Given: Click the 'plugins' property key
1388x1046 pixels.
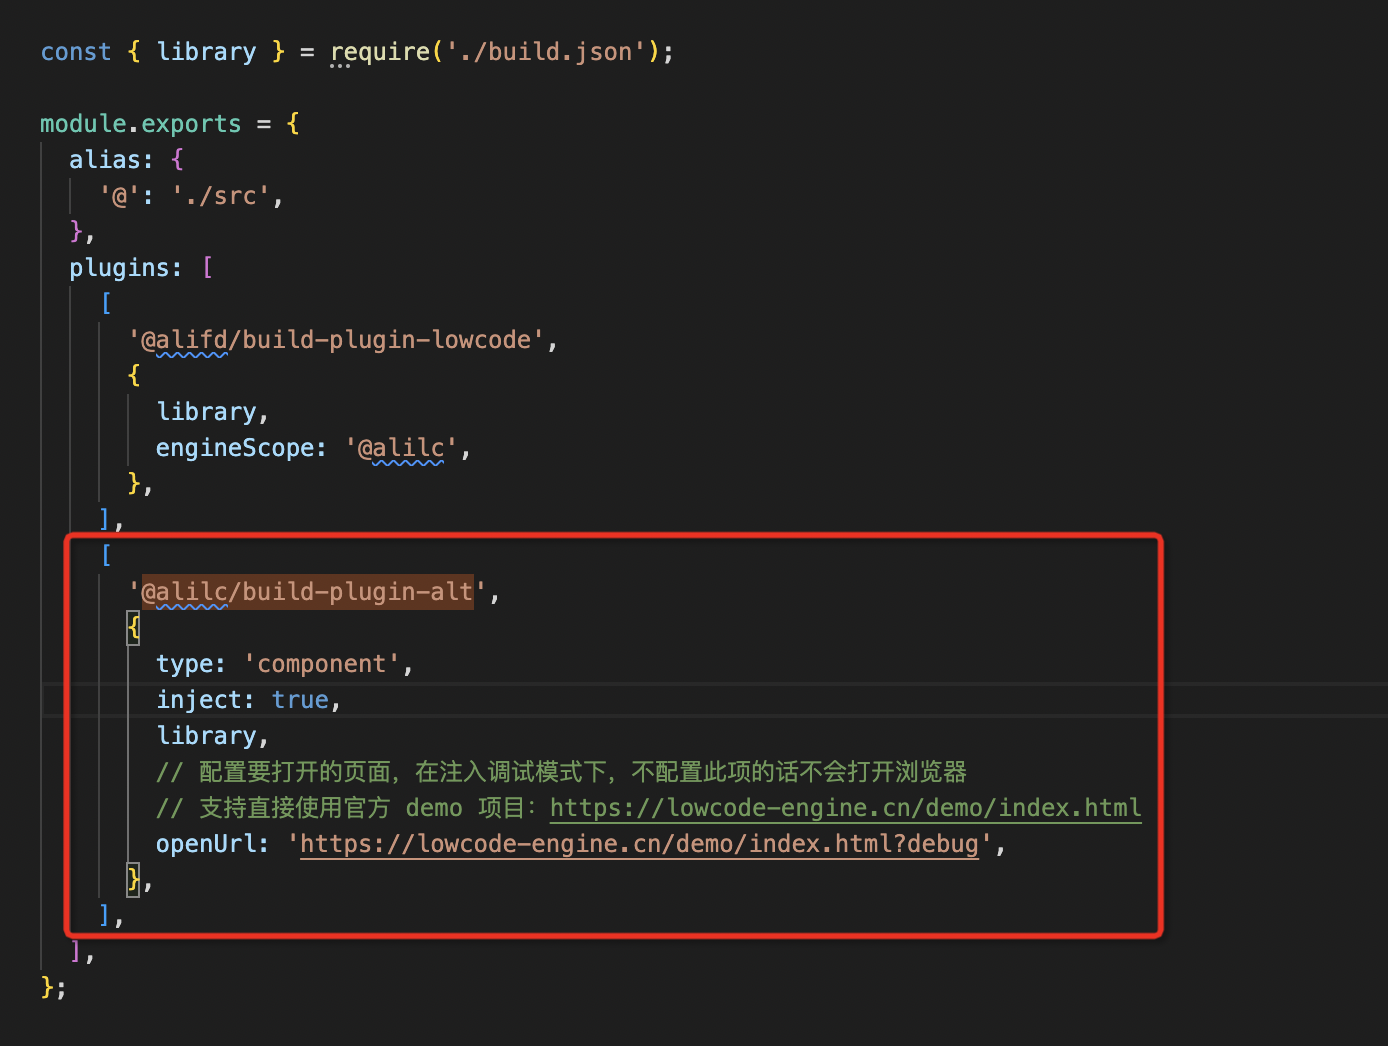Looking at the screenshot, I should coord(119,268).
